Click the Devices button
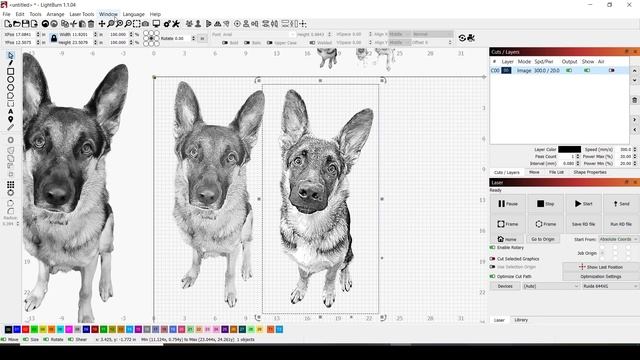The width and height of the screenshot is (640, 360). pos(505,286)
